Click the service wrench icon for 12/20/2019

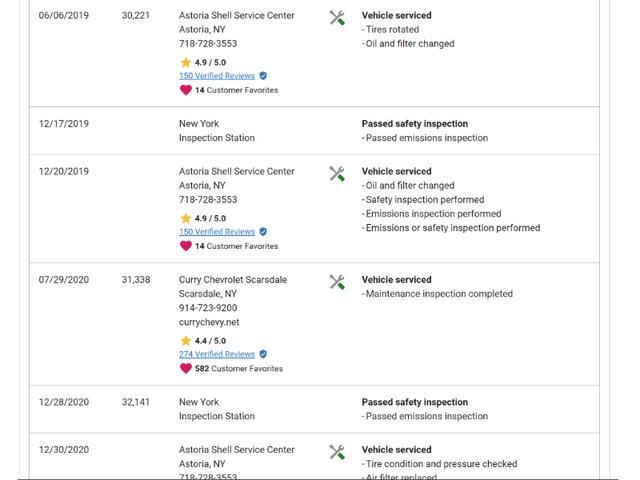[x=337, y=173]
